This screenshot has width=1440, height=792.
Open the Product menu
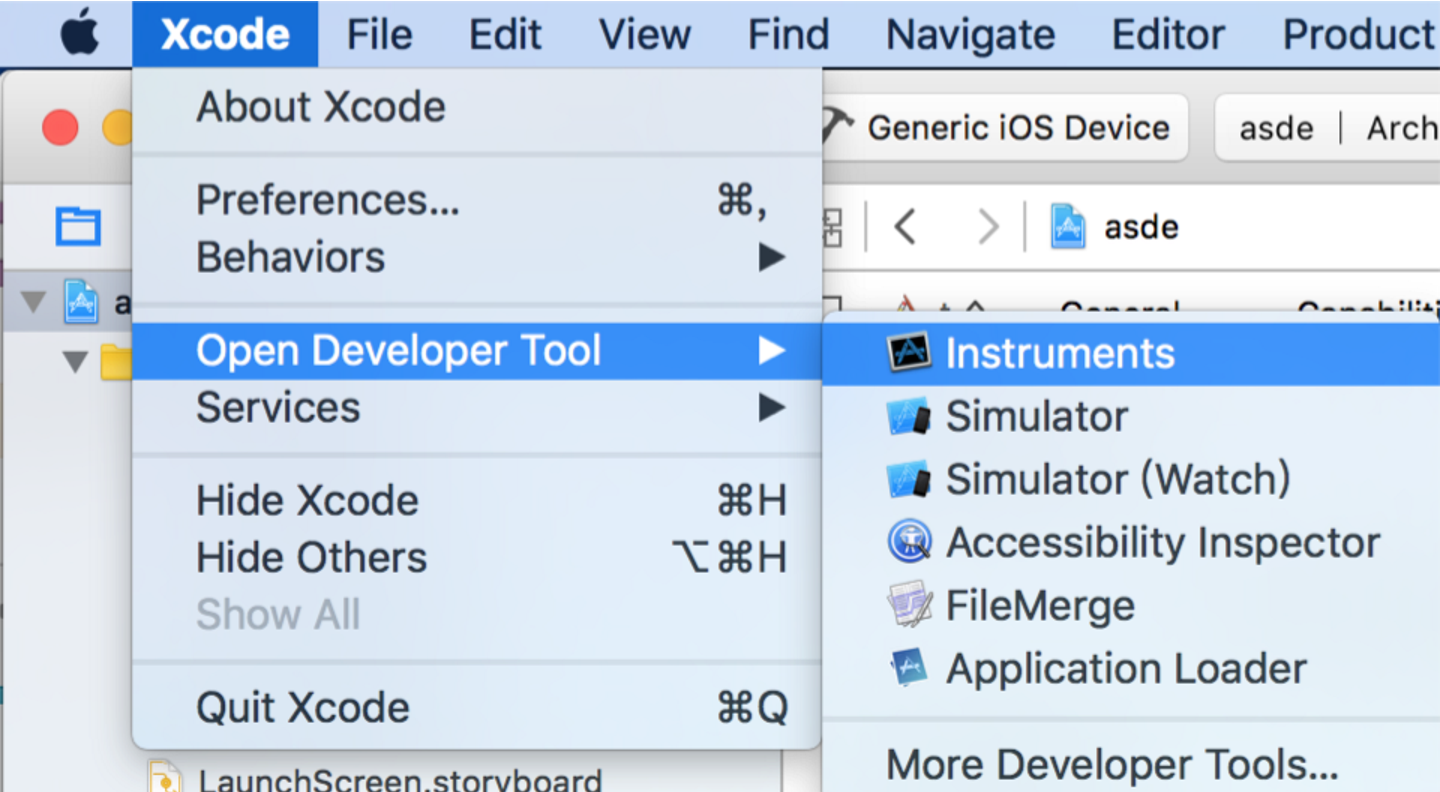1360,34
